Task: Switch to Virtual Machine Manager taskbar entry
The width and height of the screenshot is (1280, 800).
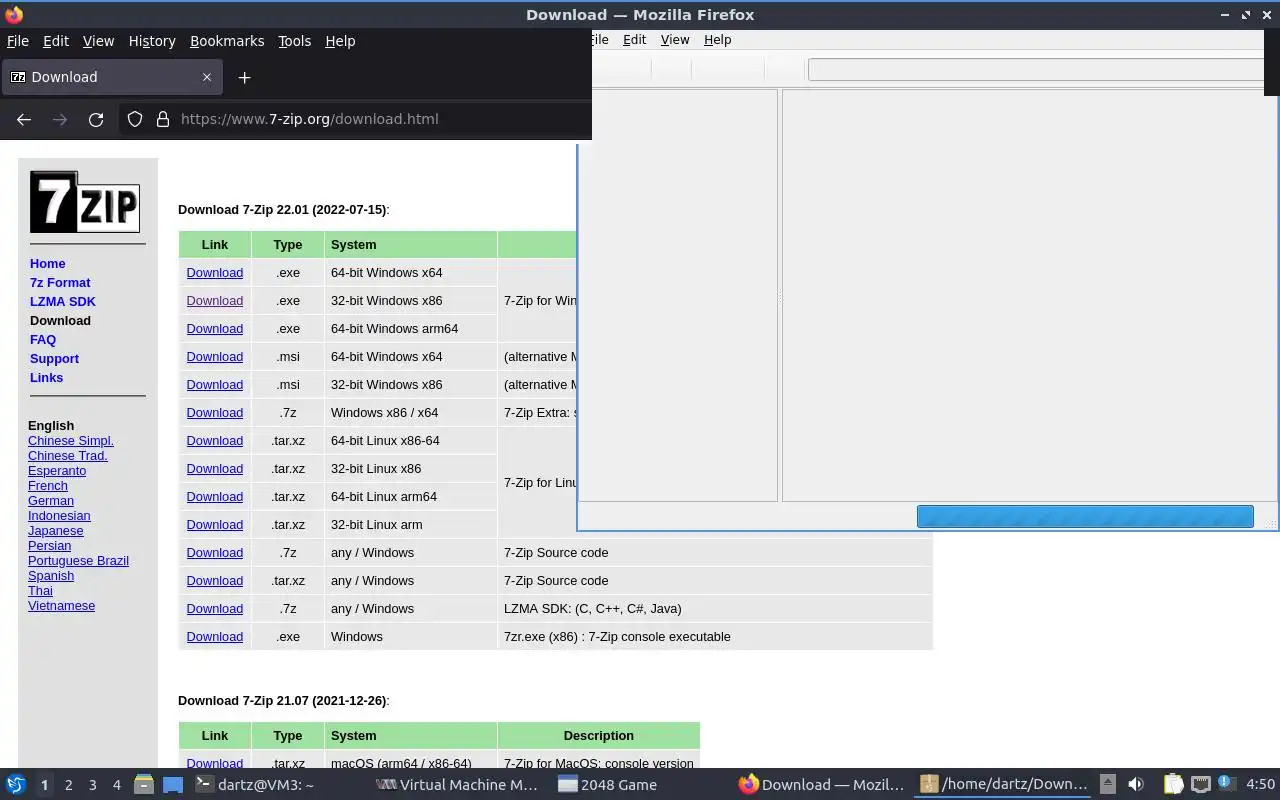Action: pos(457,785)
